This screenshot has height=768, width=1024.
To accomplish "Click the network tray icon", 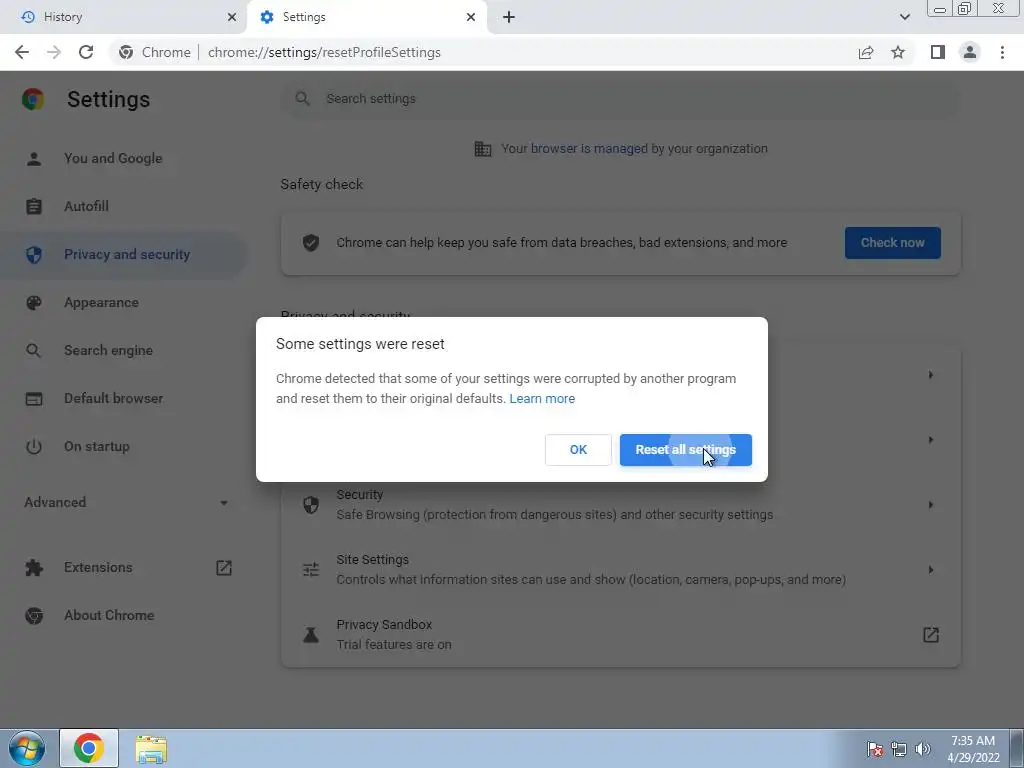I will (899, 748).
